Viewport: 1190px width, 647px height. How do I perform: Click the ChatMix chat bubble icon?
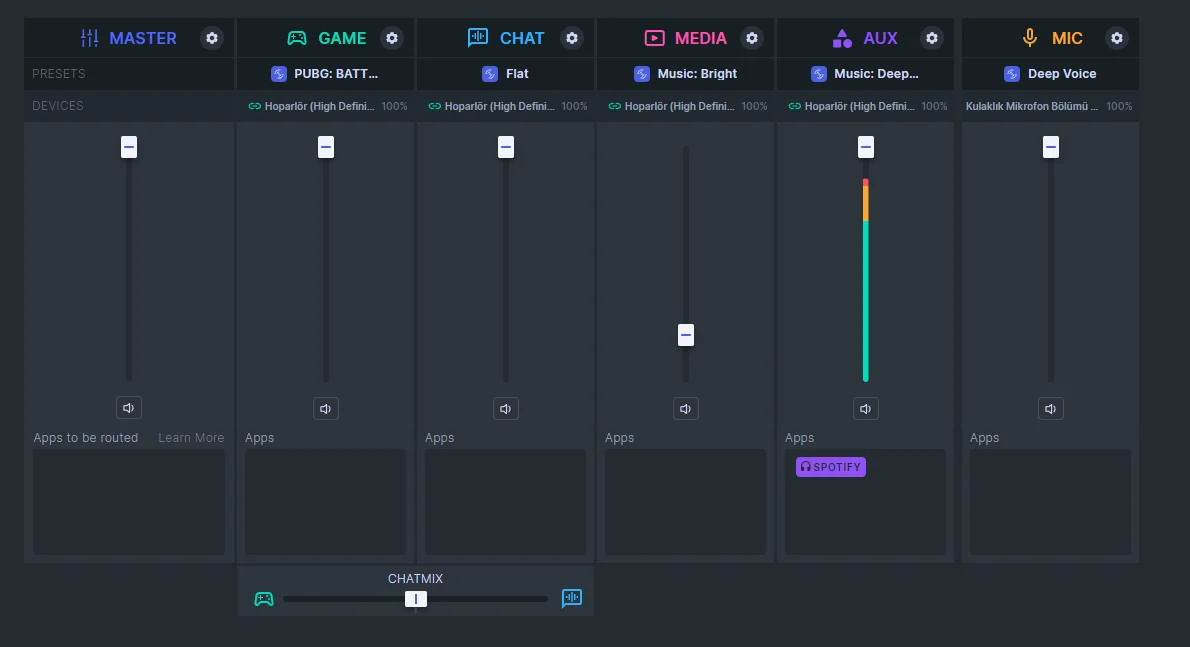click(571, 598)
